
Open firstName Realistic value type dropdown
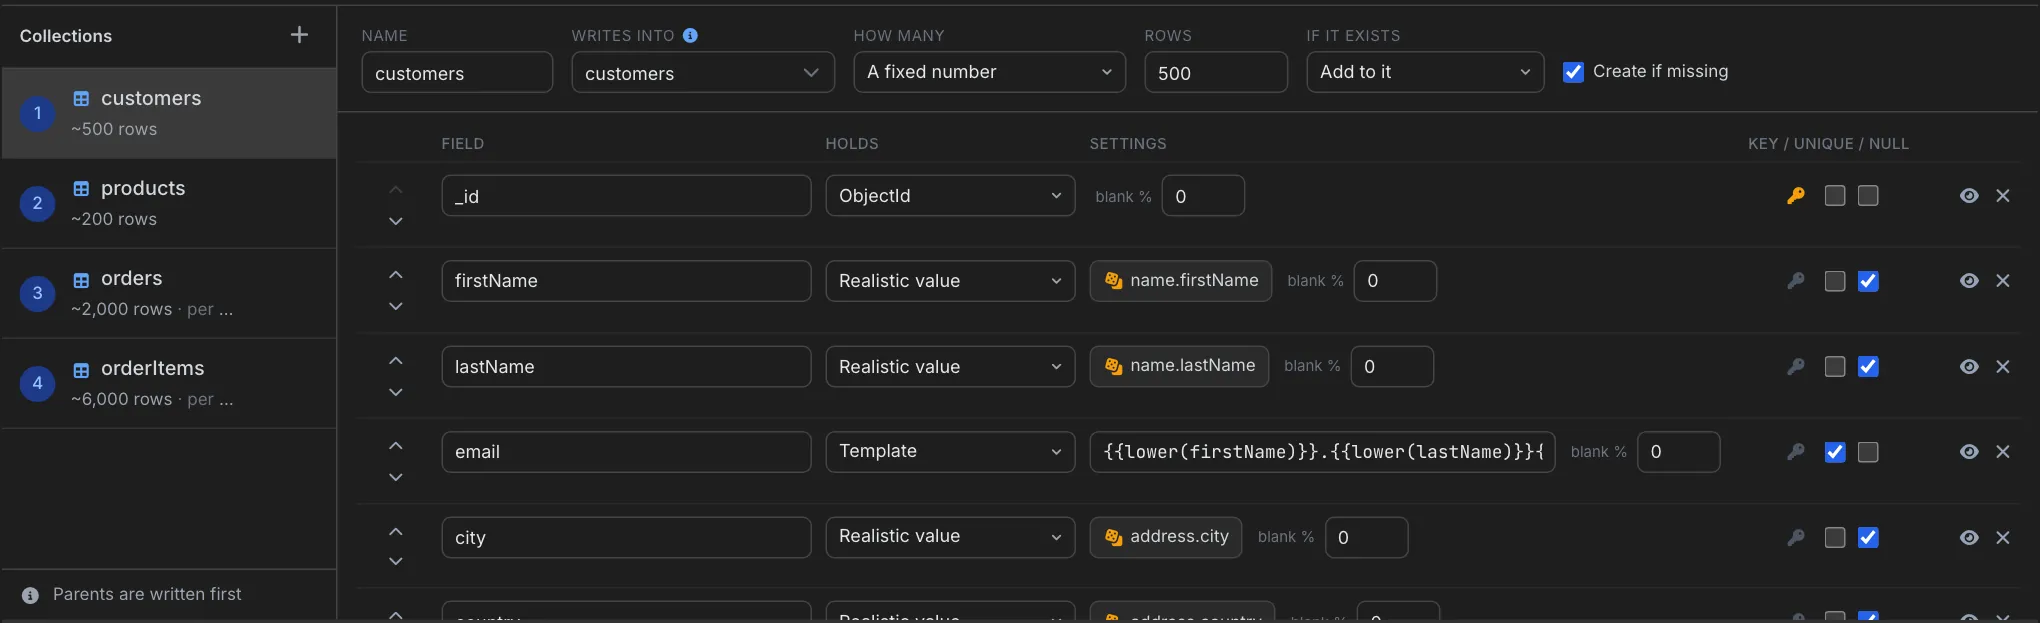click(950, 281)
